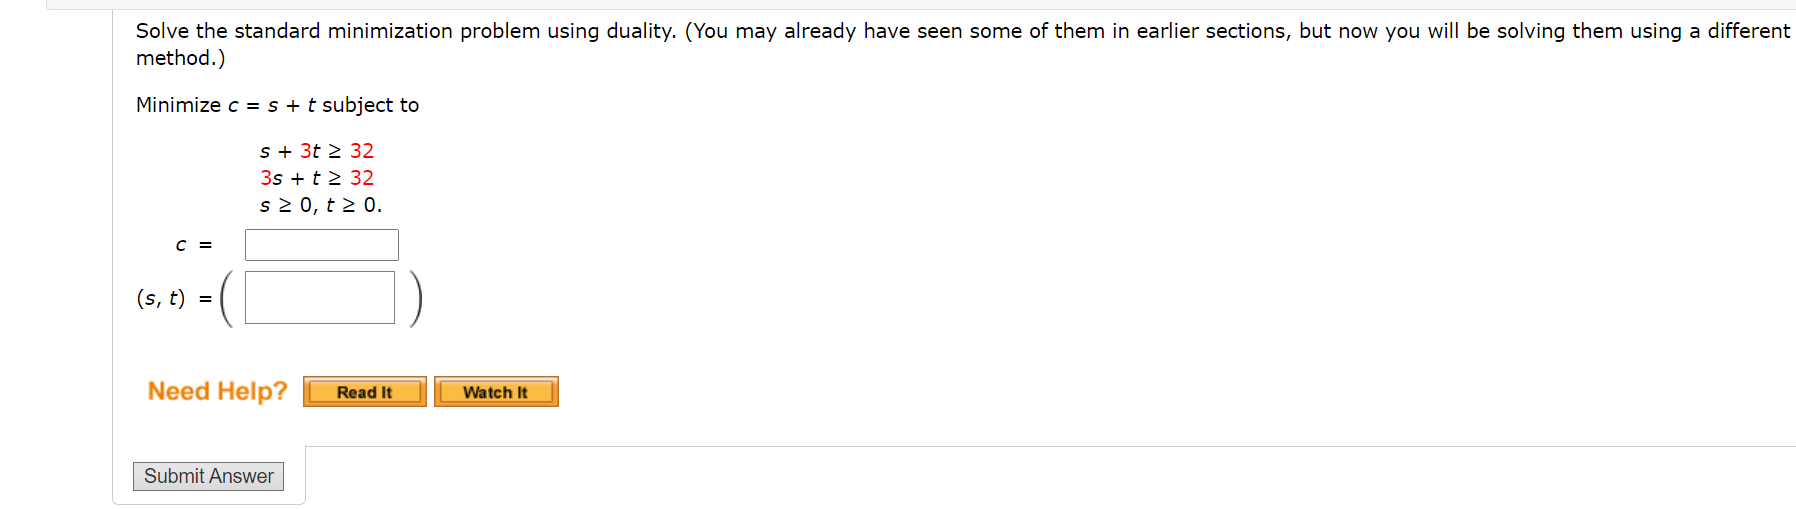Click the large left parenthesis of ordered pair
This screenshot has height=509, width=1796.
(227, 298)
